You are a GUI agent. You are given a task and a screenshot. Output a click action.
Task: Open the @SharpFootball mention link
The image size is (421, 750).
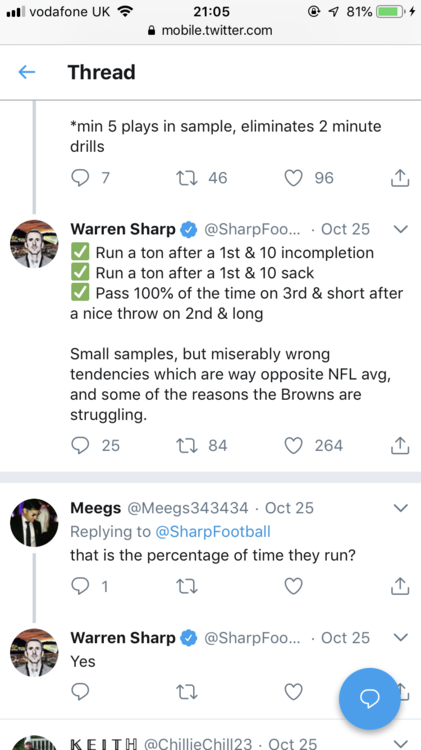point(213,531)
